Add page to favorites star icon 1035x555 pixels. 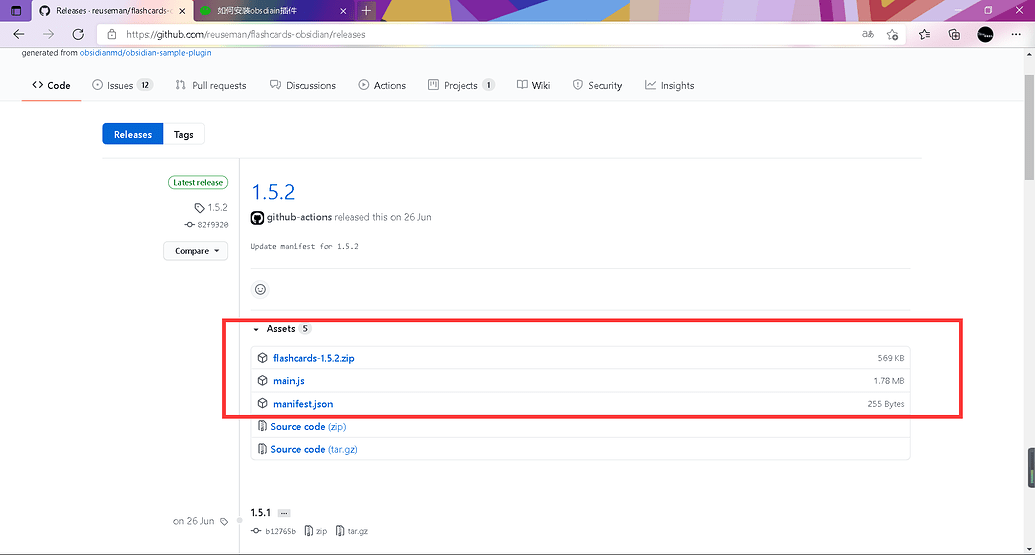point(892,34)
